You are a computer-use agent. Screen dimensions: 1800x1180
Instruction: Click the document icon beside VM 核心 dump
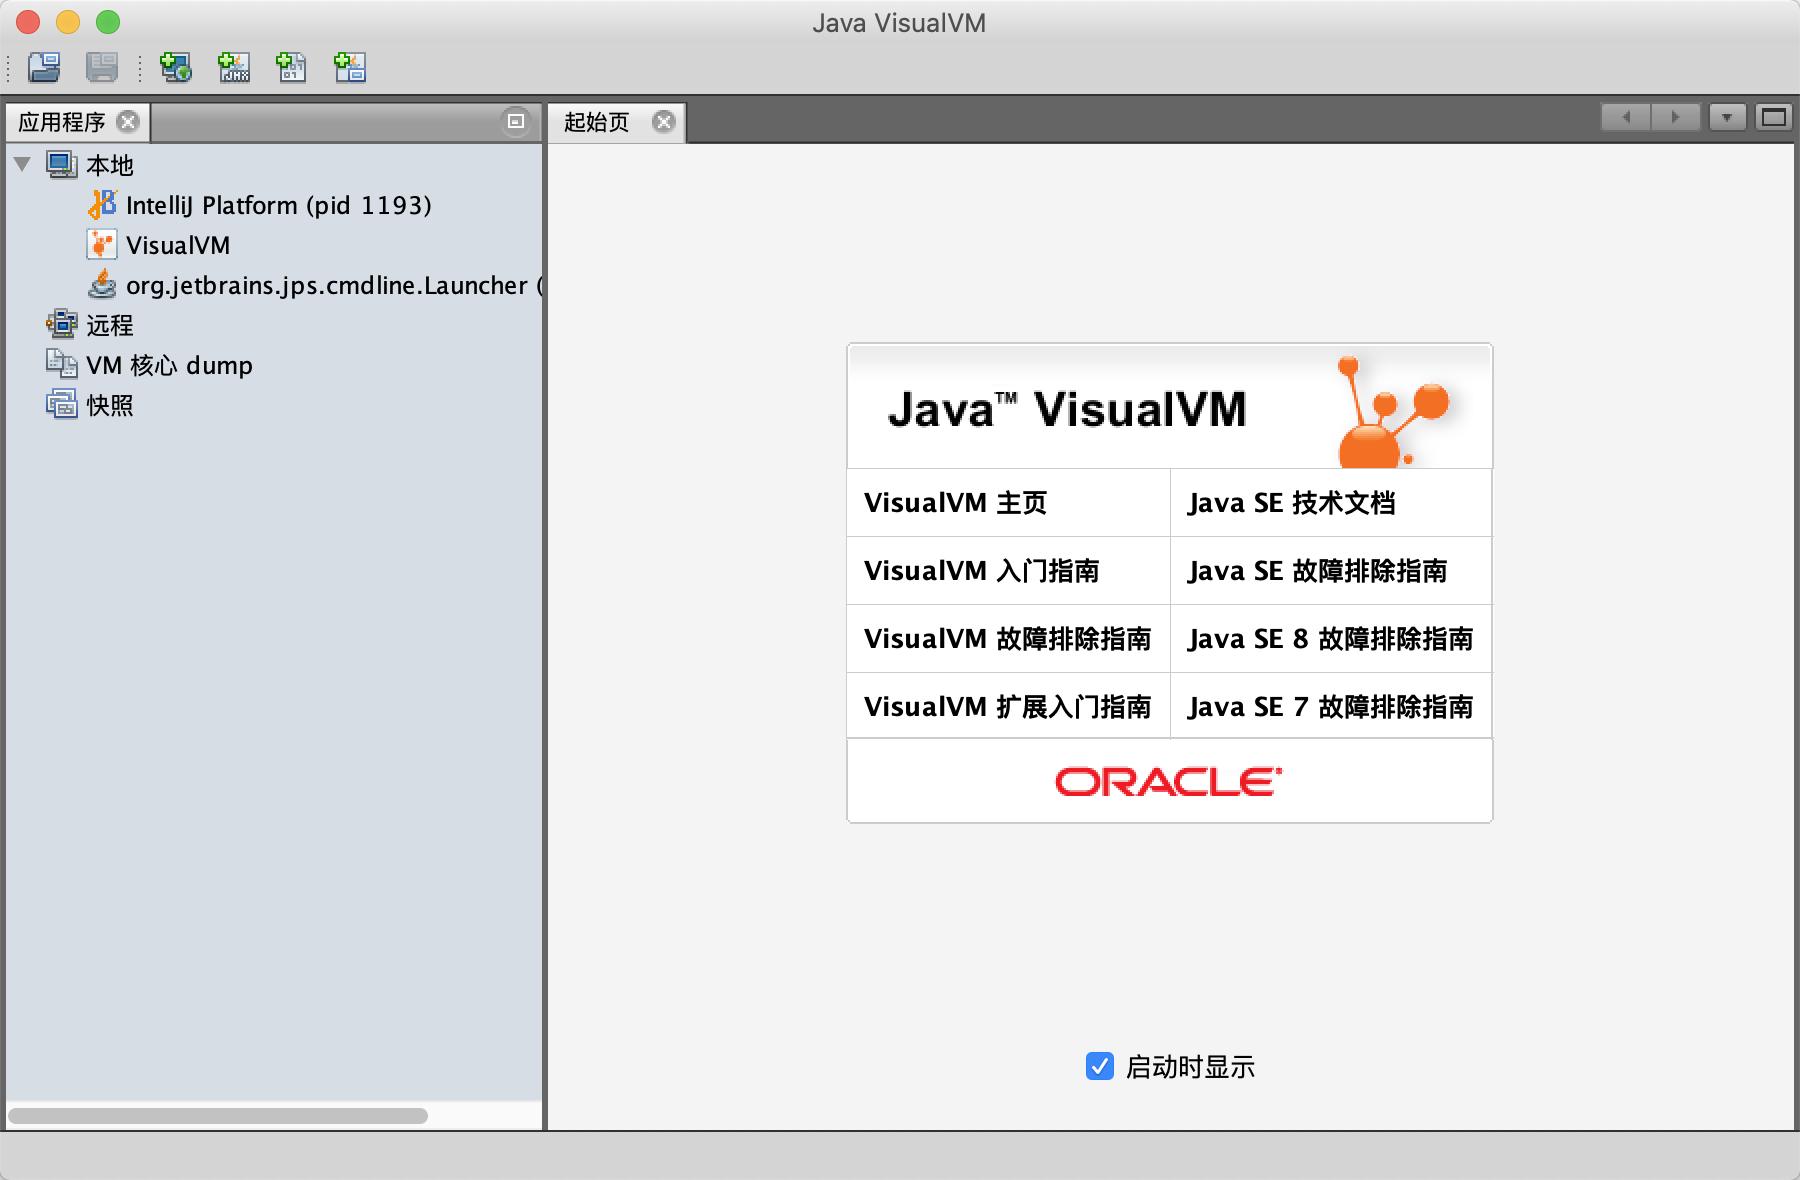[x=62, y=365]
